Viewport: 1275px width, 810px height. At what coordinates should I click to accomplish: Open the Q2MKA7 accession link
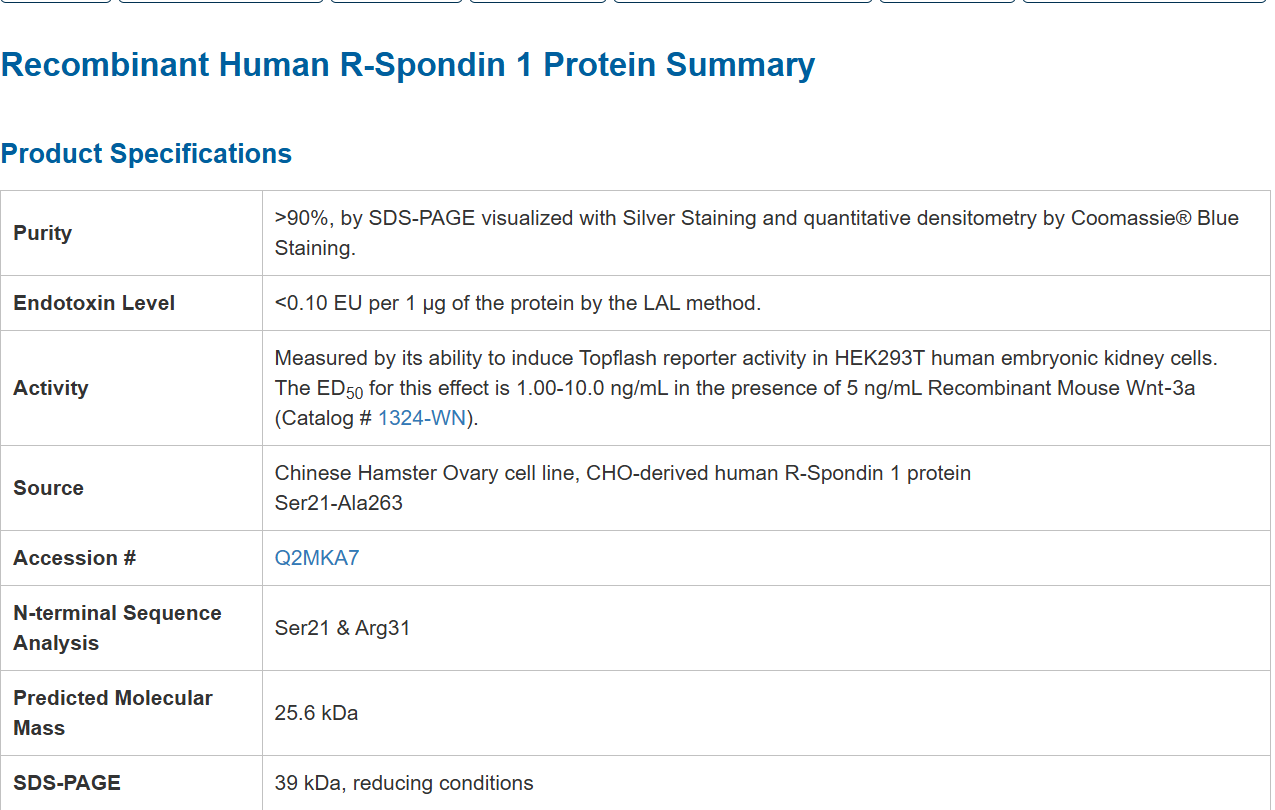(316, 558)
